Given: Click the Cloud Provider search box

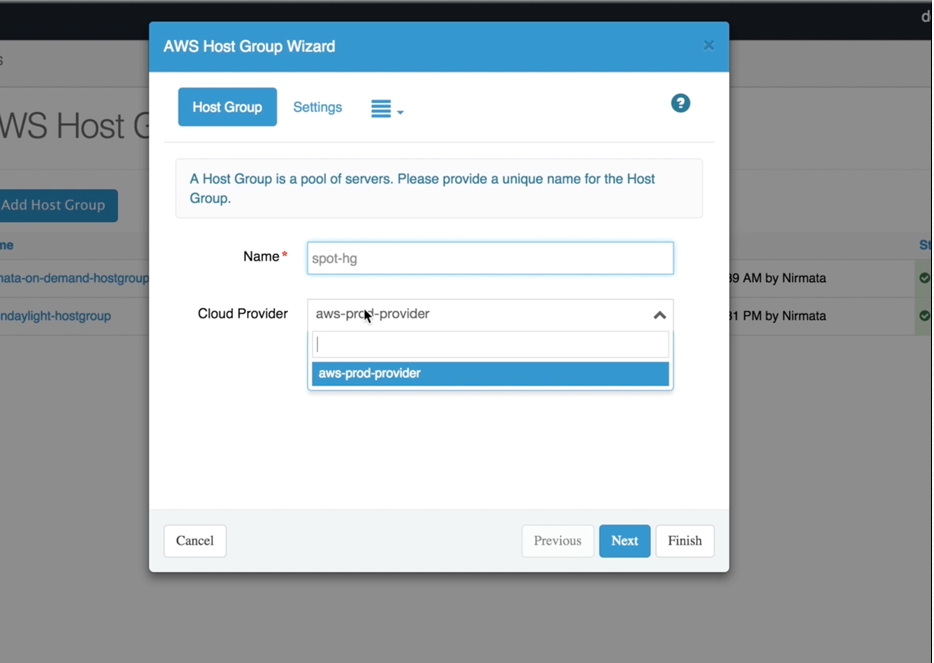Looking at the screenshot, I should click(490, 344).
